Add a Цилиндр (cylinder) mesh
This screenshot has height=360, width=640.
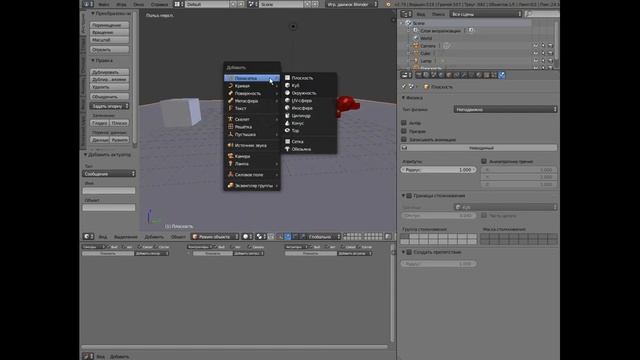pos(310,116)
